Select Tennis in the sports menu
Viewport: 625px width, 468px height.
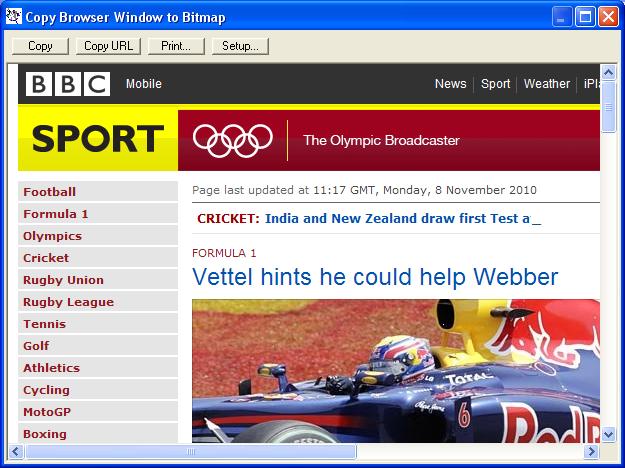[x=98, y=324]
